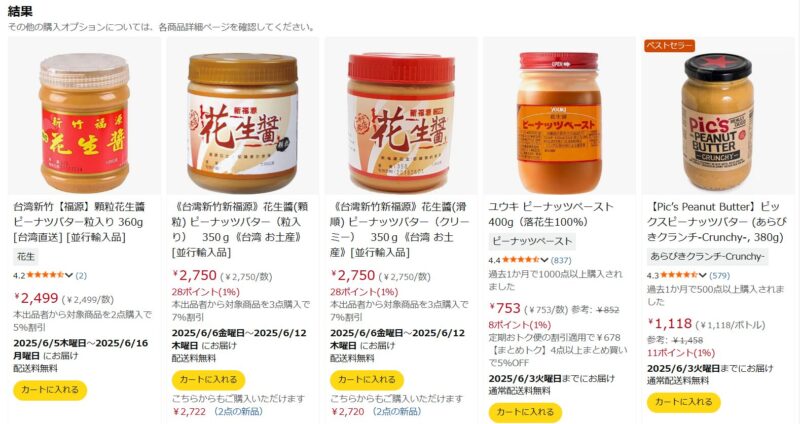Screen dimensions: 800x424
Task: Click カートに入れる for 花生醬(顆粒) 350g
Action: (x=208, y=380)
